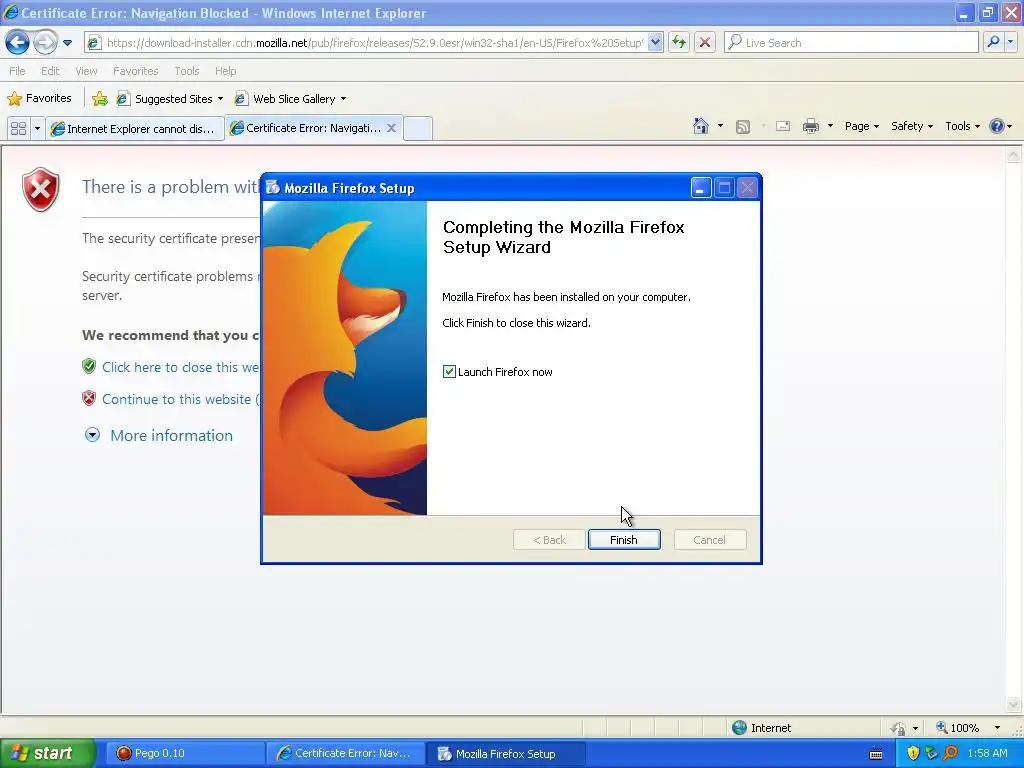Switch to Internet Explorer cannot display tab

pyautogui.click(x=135, y=128)
